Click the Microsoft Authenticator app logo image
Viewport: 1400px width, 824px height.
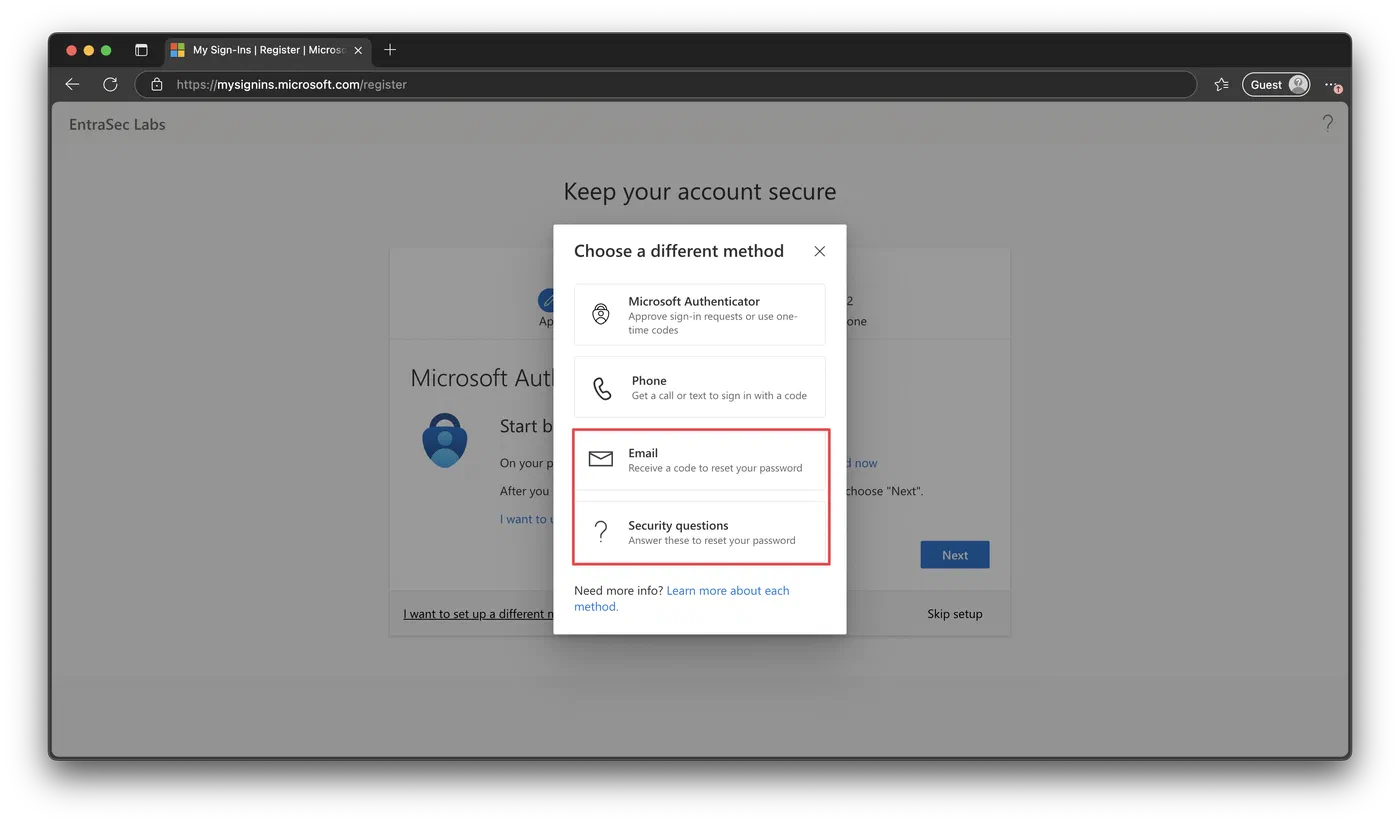(445, 440)
